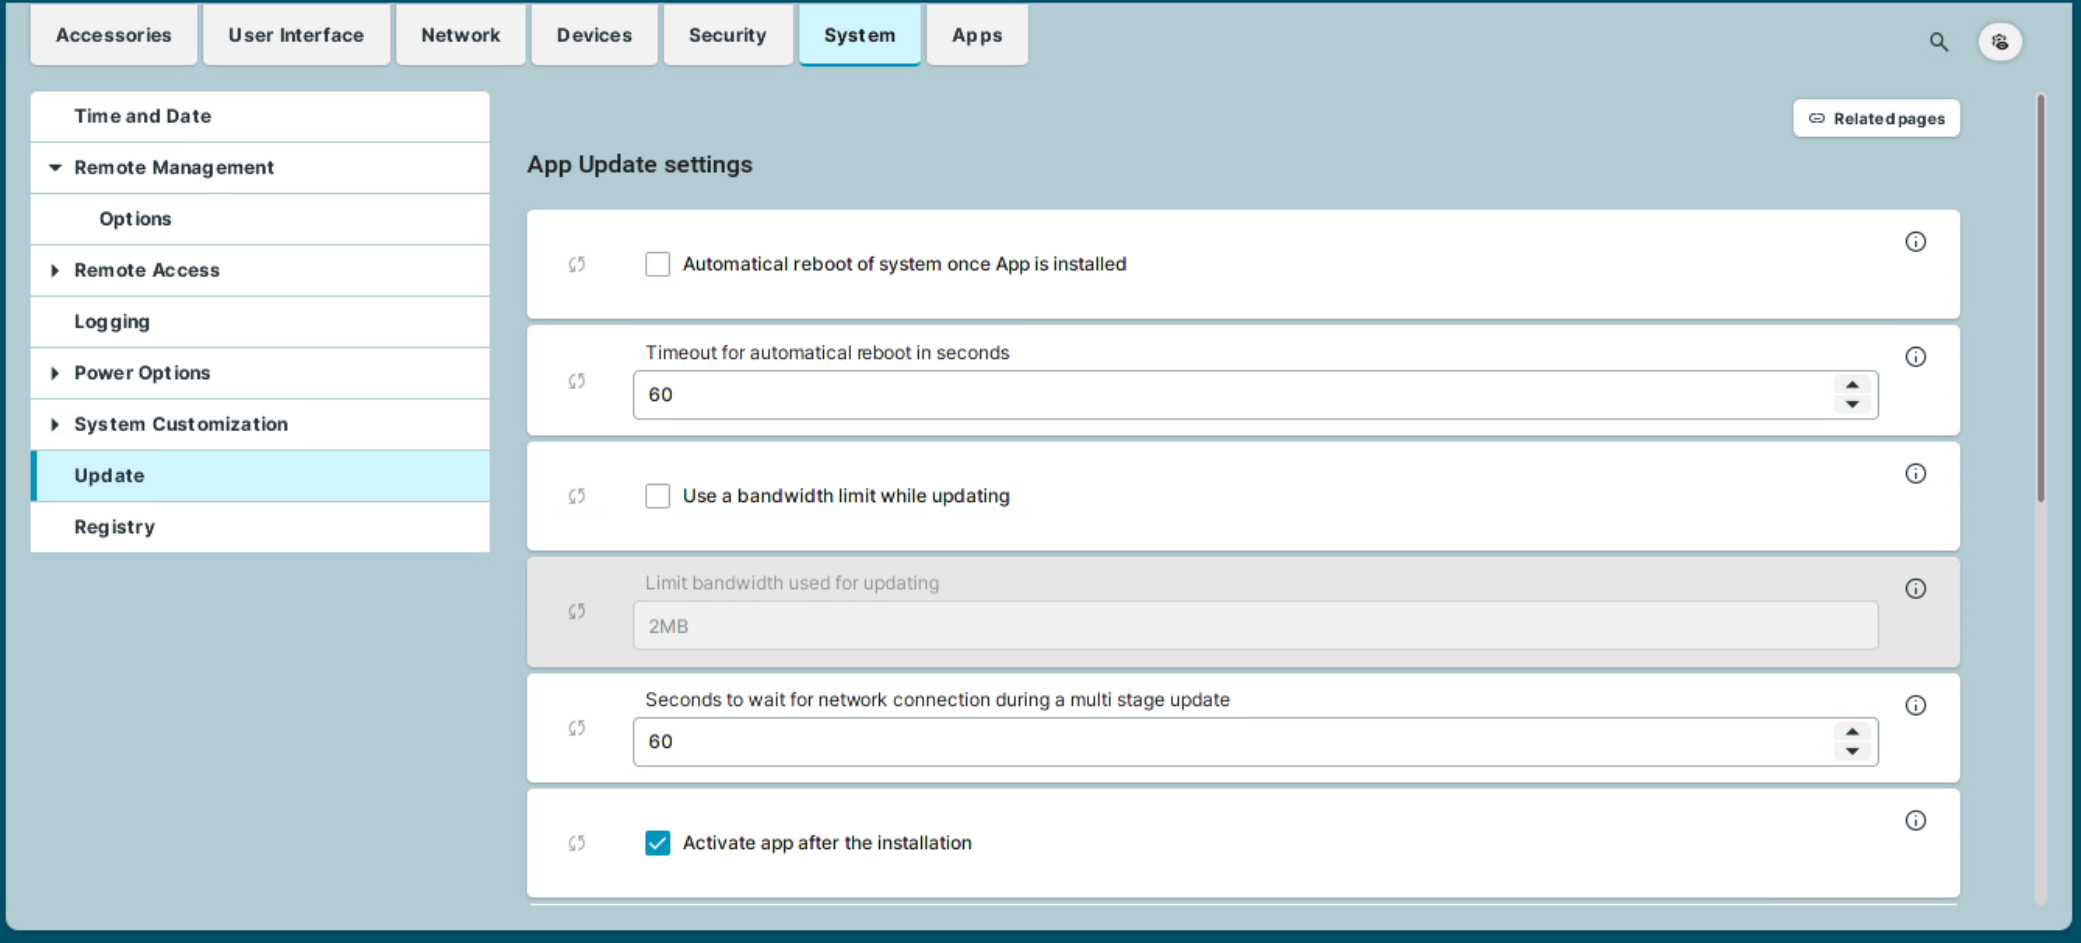
Task: Open the settings icon in top right
Action: coord(2000,42)
